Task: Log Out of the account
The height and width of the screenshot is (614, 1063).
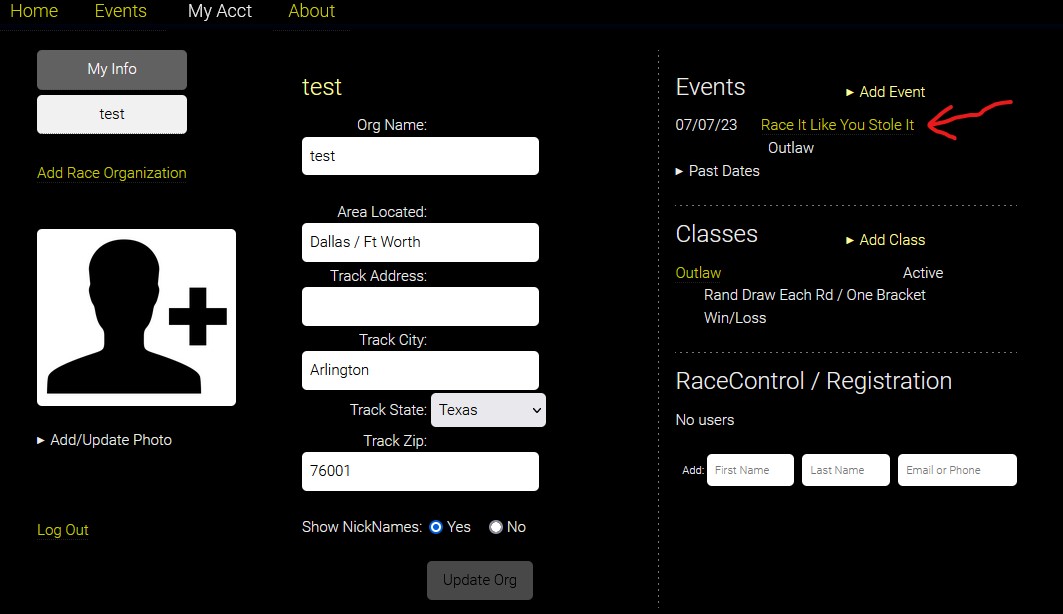Action: point(63,530)
